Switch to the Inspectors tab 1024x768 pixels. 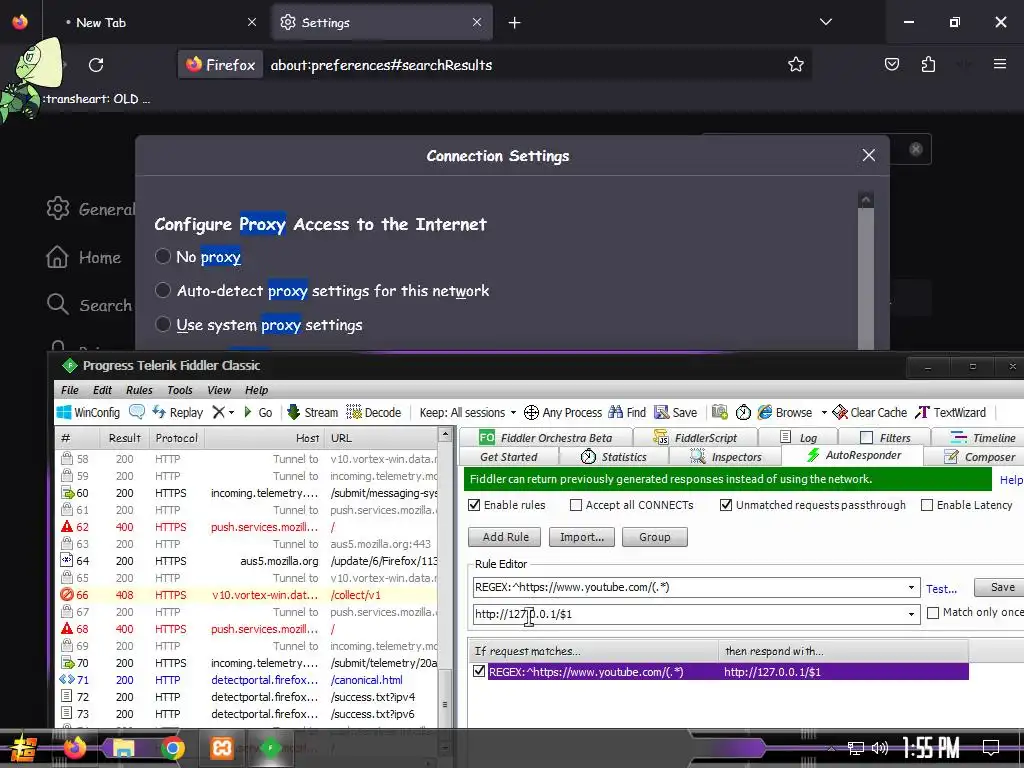pos(726,456)
